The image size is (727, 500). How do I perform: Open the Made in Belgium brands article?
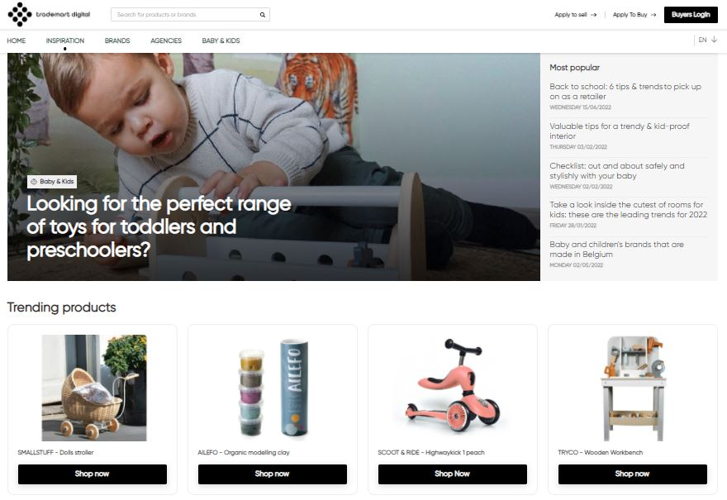tap(617, 249)
